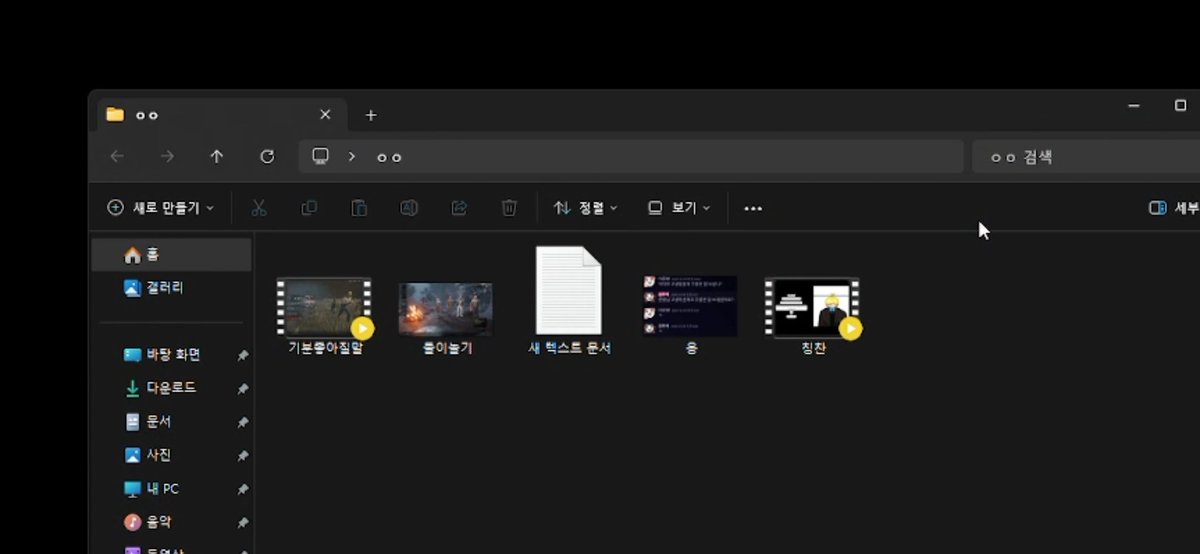The height and width of the screenshot is (554, 1200).
Task: Click the Copy icon in toolbar
Action: pyautogui.click(x=309, y=208)
